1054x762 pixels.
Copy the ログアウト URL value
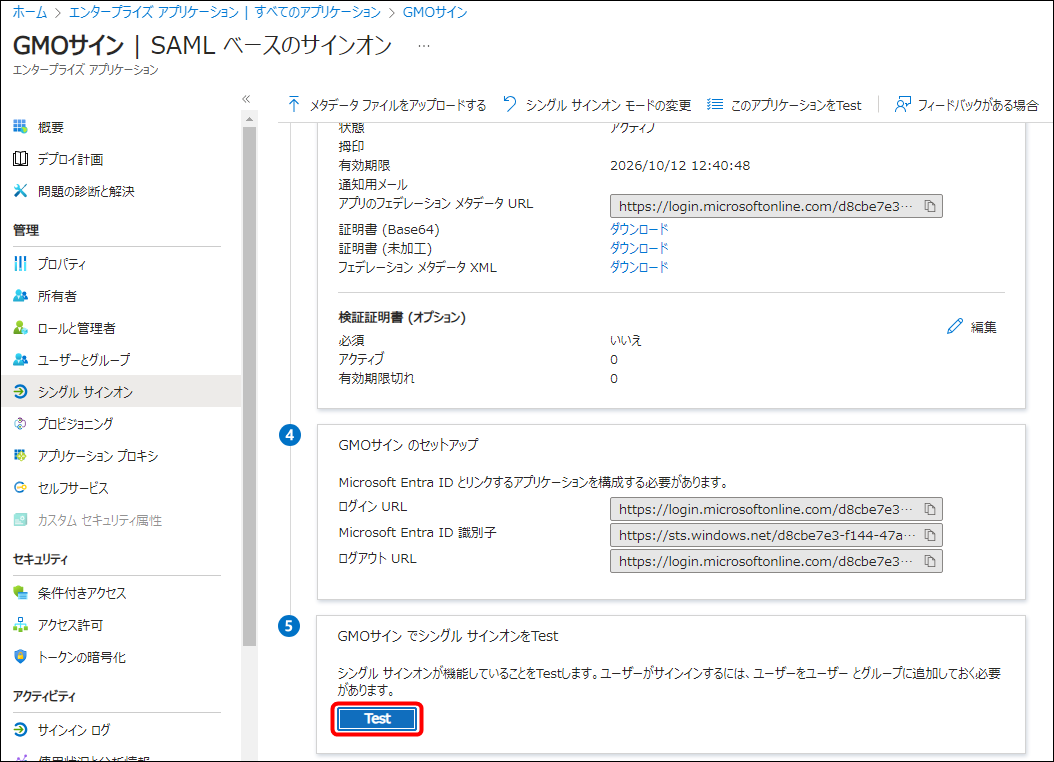click(930, 561)
